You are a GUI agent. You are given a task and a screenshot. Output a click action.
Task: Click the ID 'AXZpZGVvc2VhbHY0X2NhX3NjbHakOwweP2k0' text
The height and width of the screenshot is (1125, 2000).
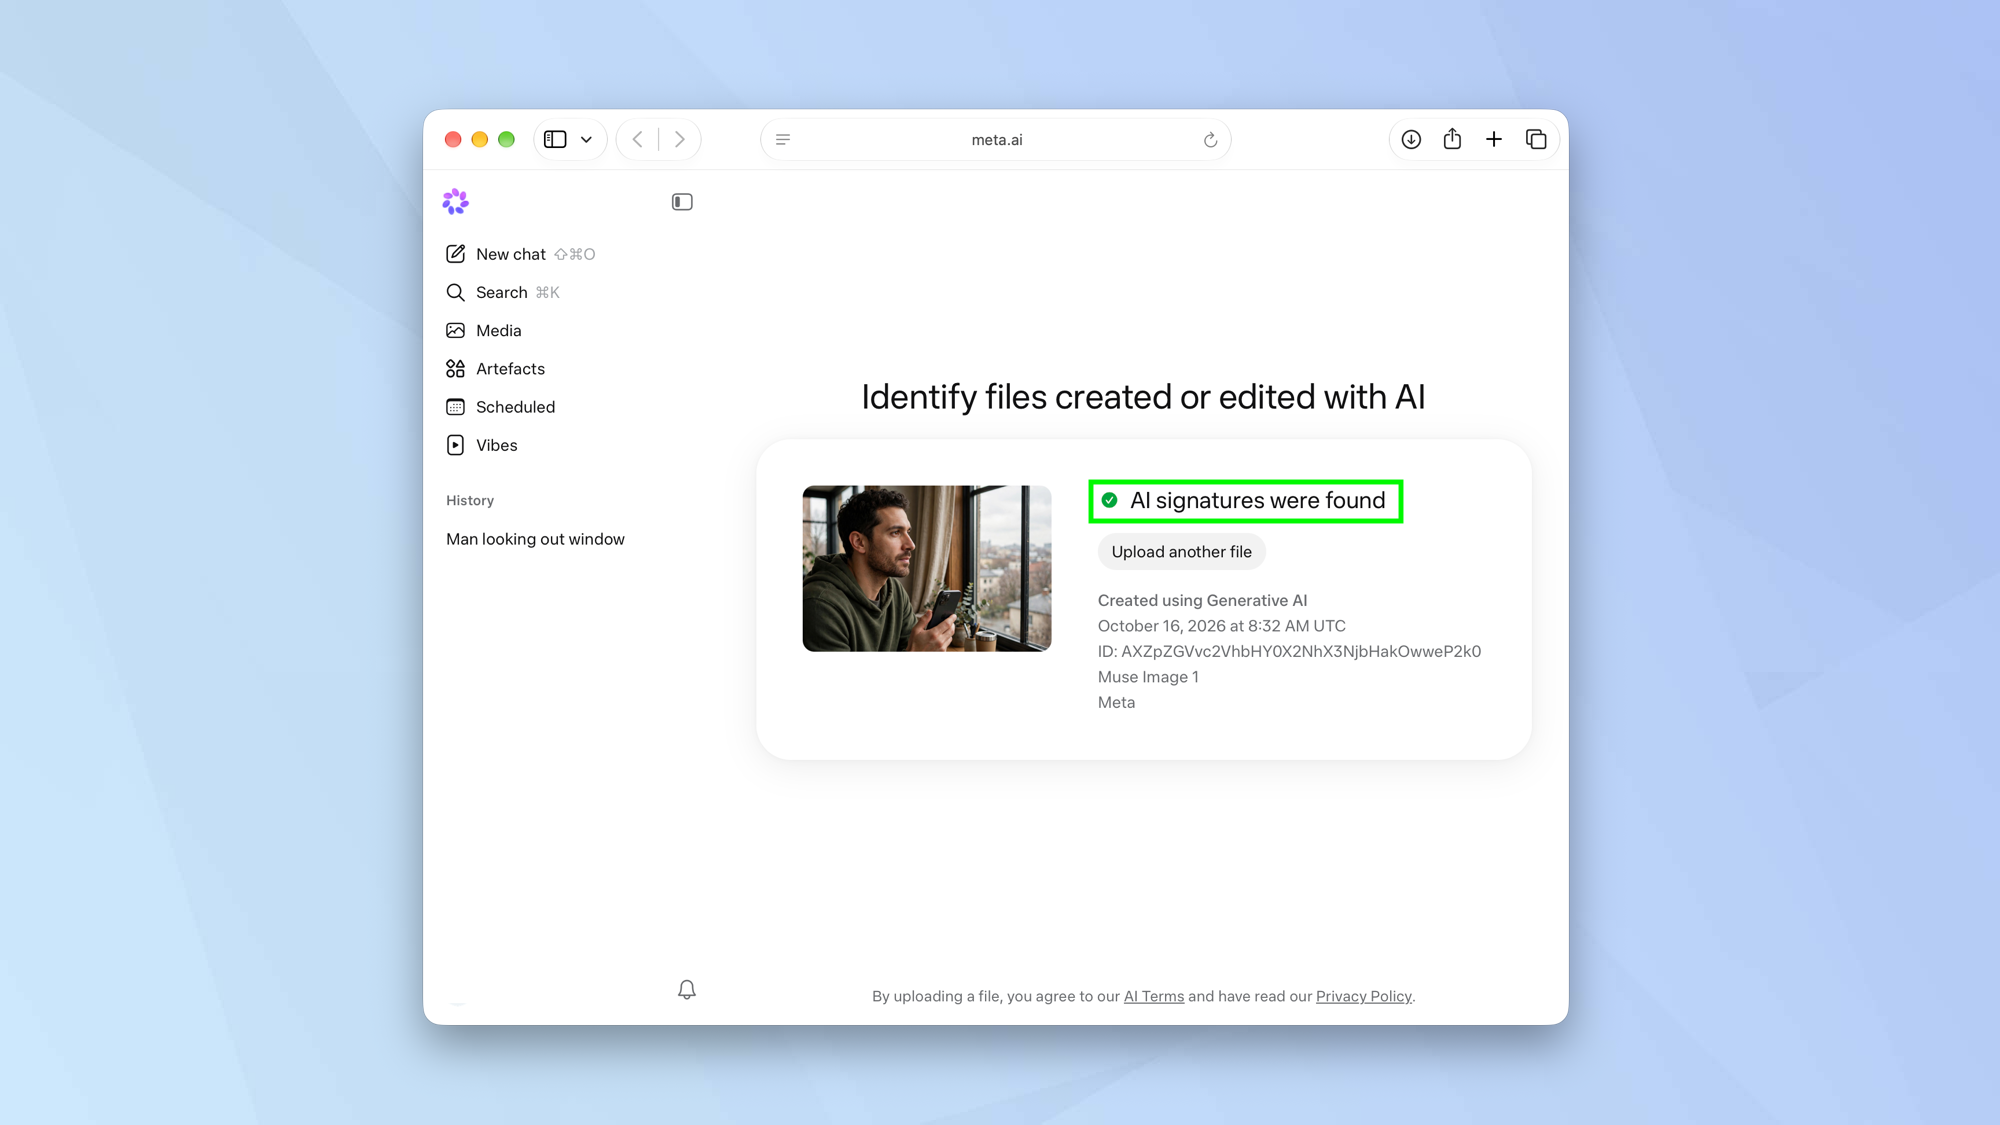tap(1301, 651)
